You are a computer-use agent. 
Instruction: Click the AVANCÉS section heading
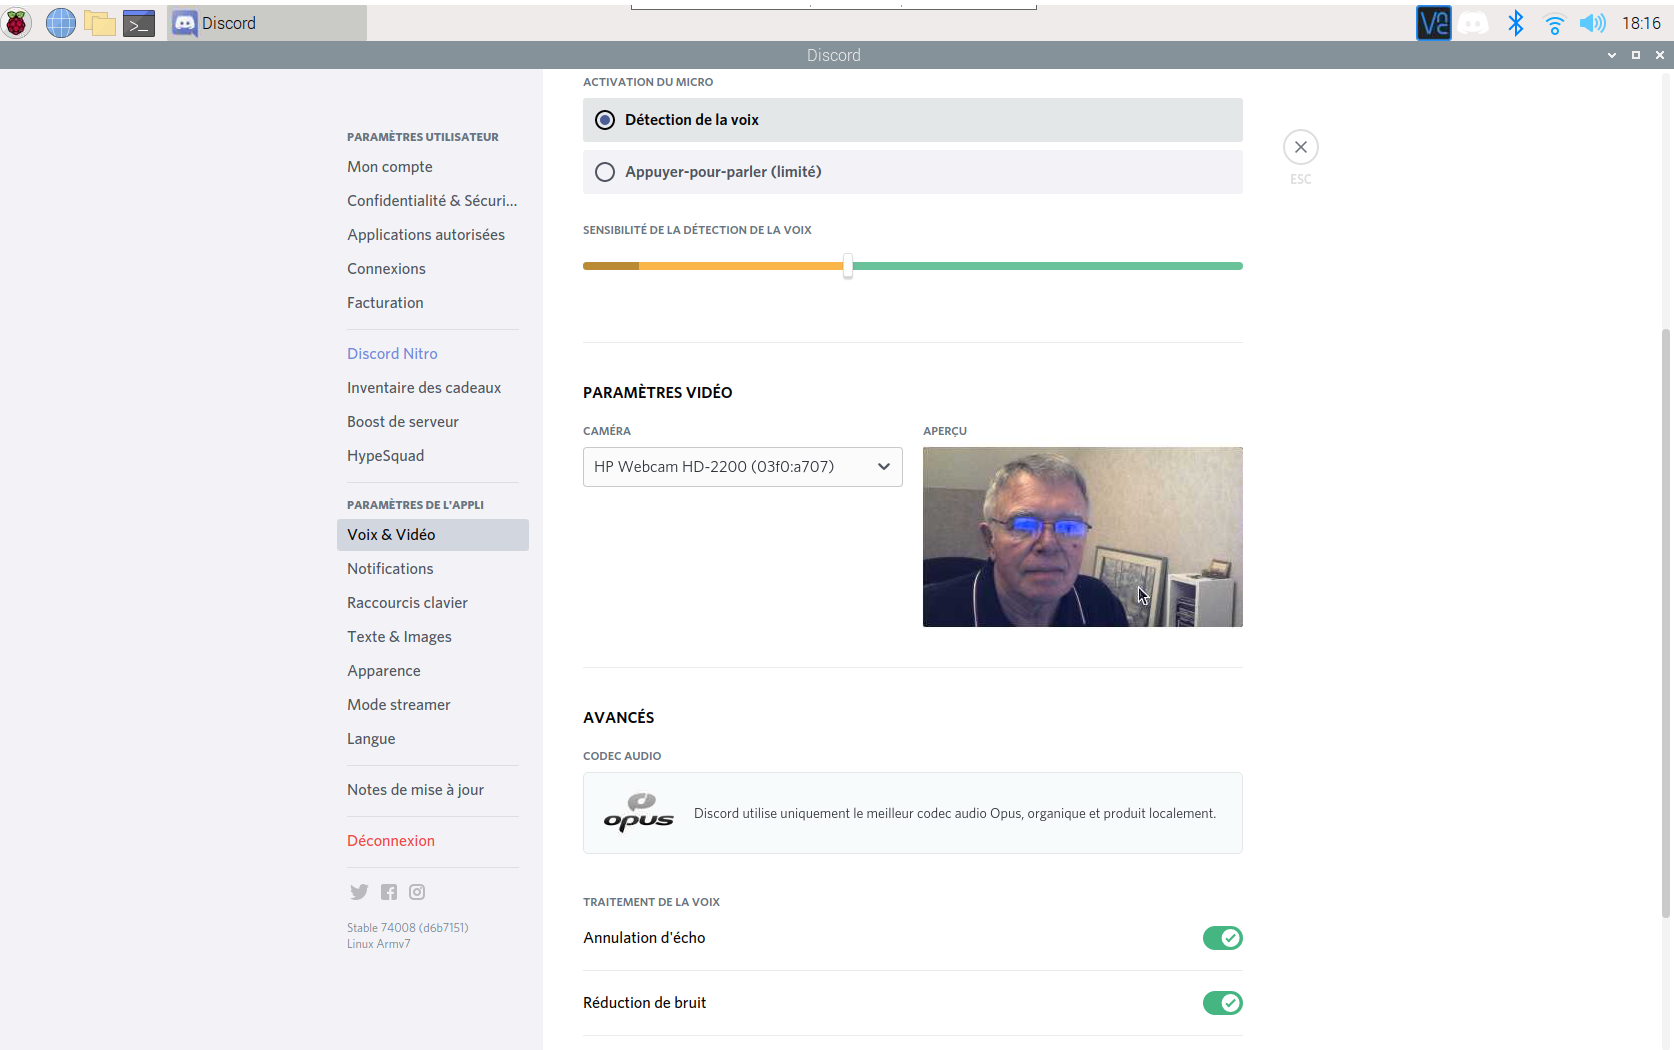pyautogui.click(x=618, y=718)
